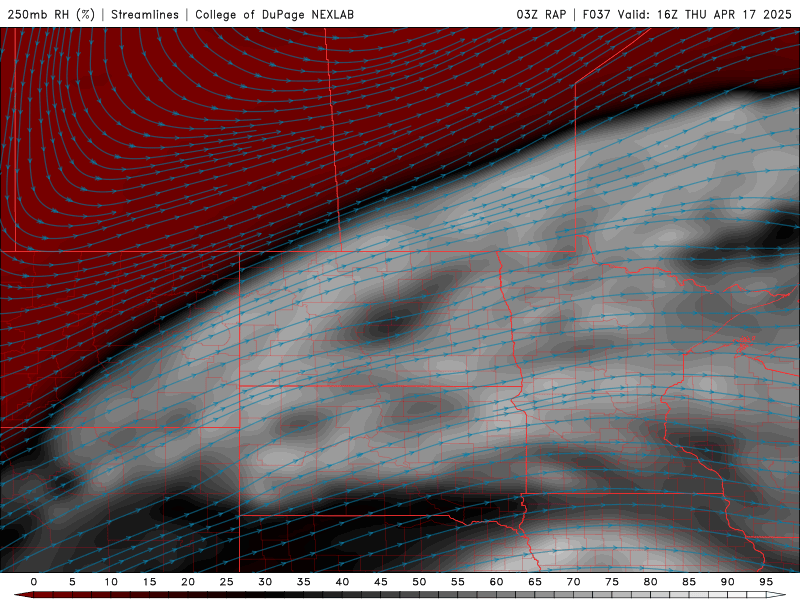Viewport: 800px width, 600px height.
Task: Pick the '75' legend tick label
Action: click(612, 582)
